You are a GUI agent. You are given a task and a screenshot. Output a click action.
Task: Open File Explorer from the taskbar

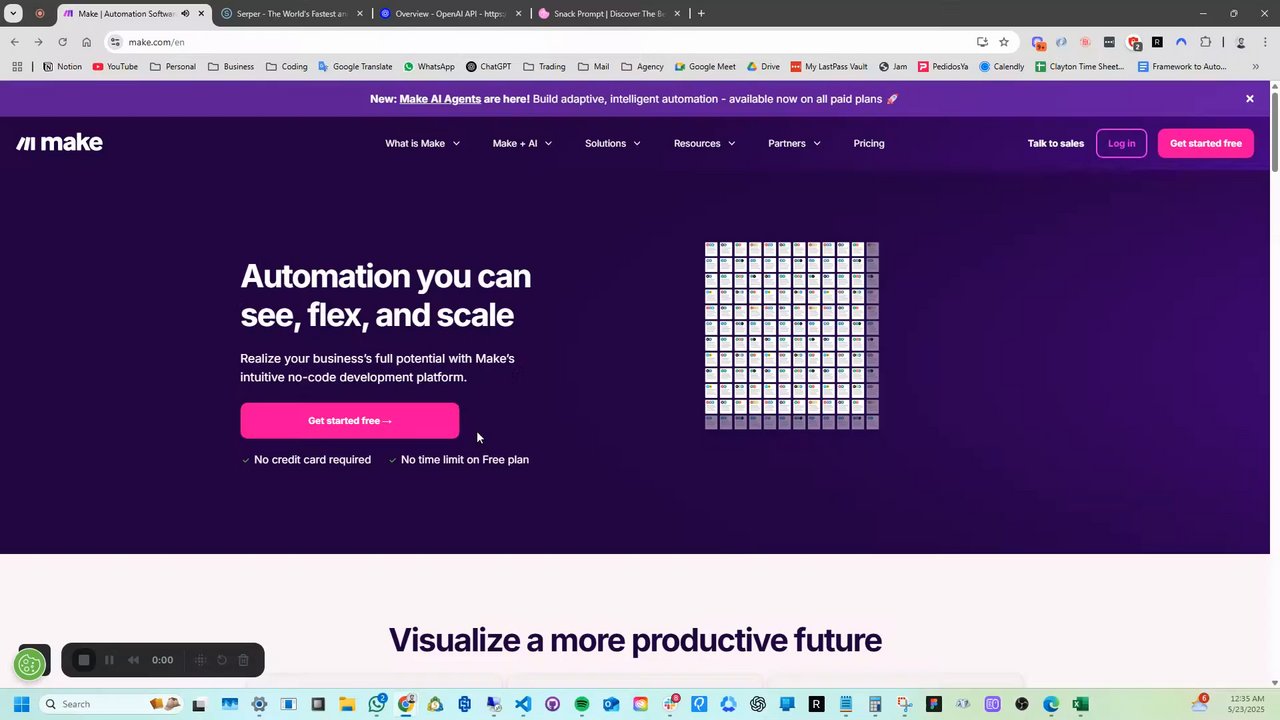click(347, 705)
